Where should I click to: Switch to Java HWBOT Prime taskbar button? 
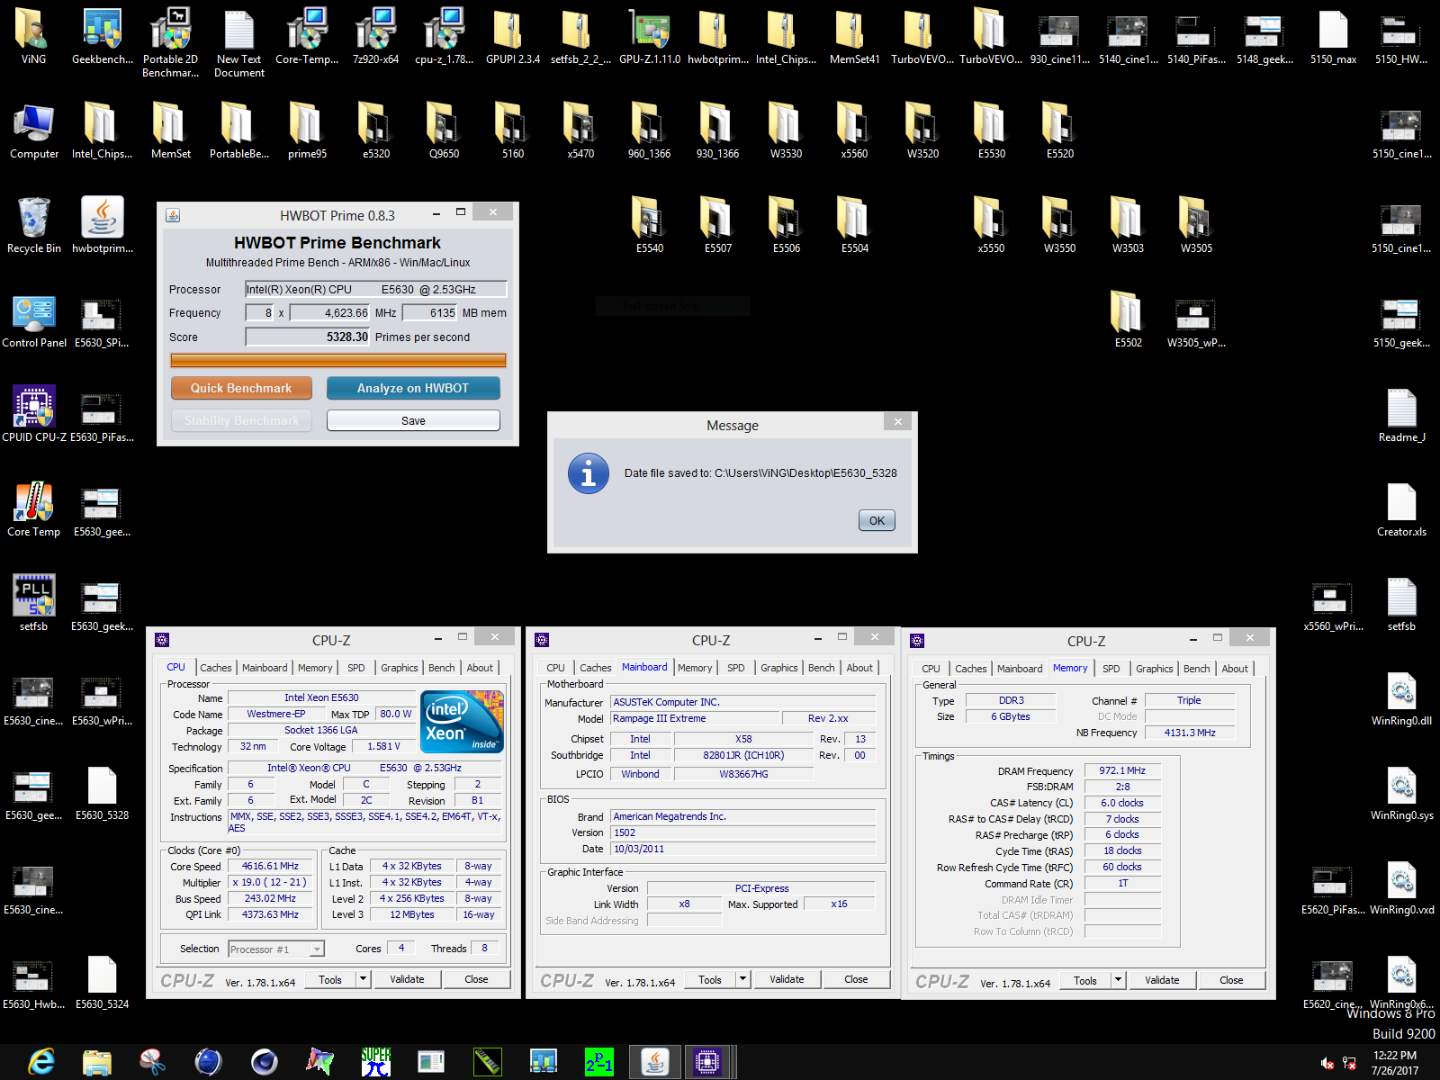tap(655, 1061)
